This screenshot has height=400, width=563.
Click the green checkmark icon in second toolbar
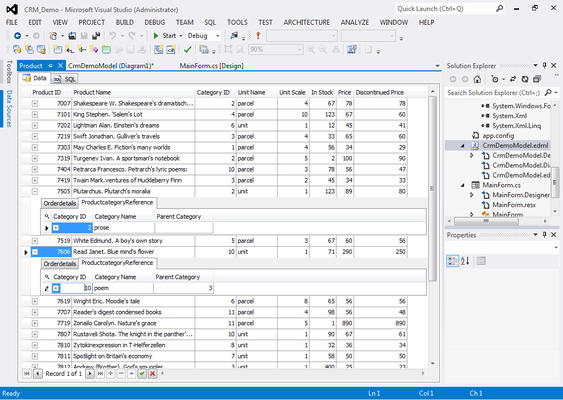(187, 50)
